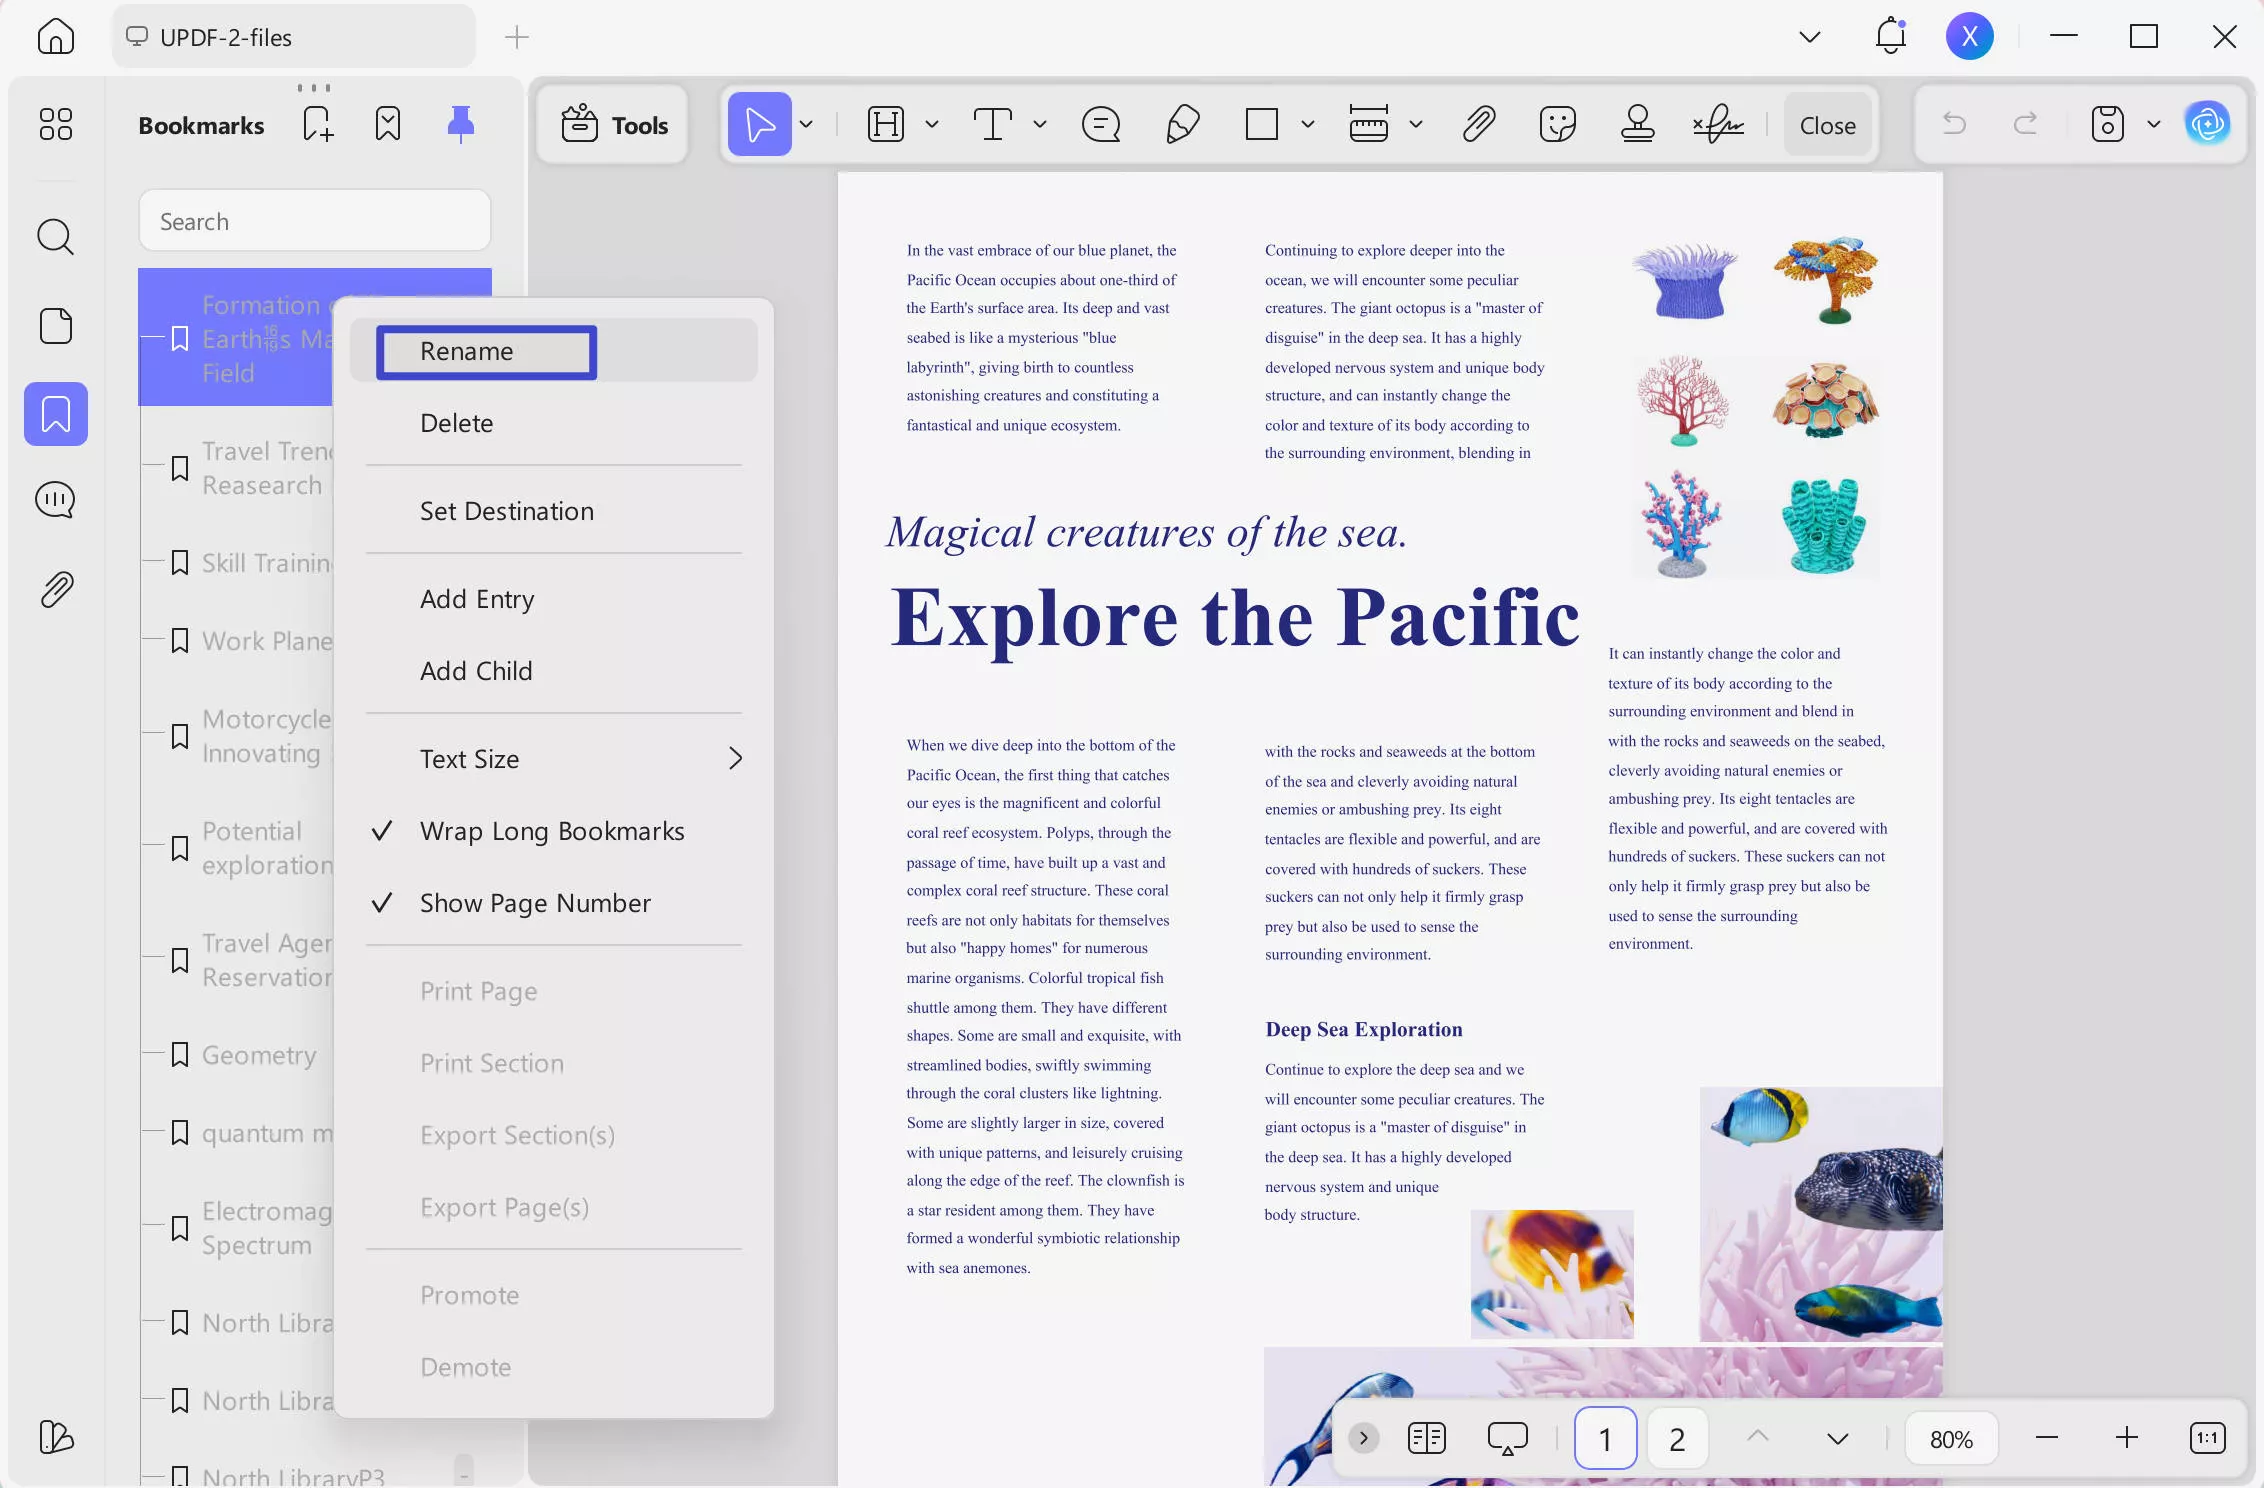
Task: Choose Set Destination from the menu
Action: [x=506, y=510]
